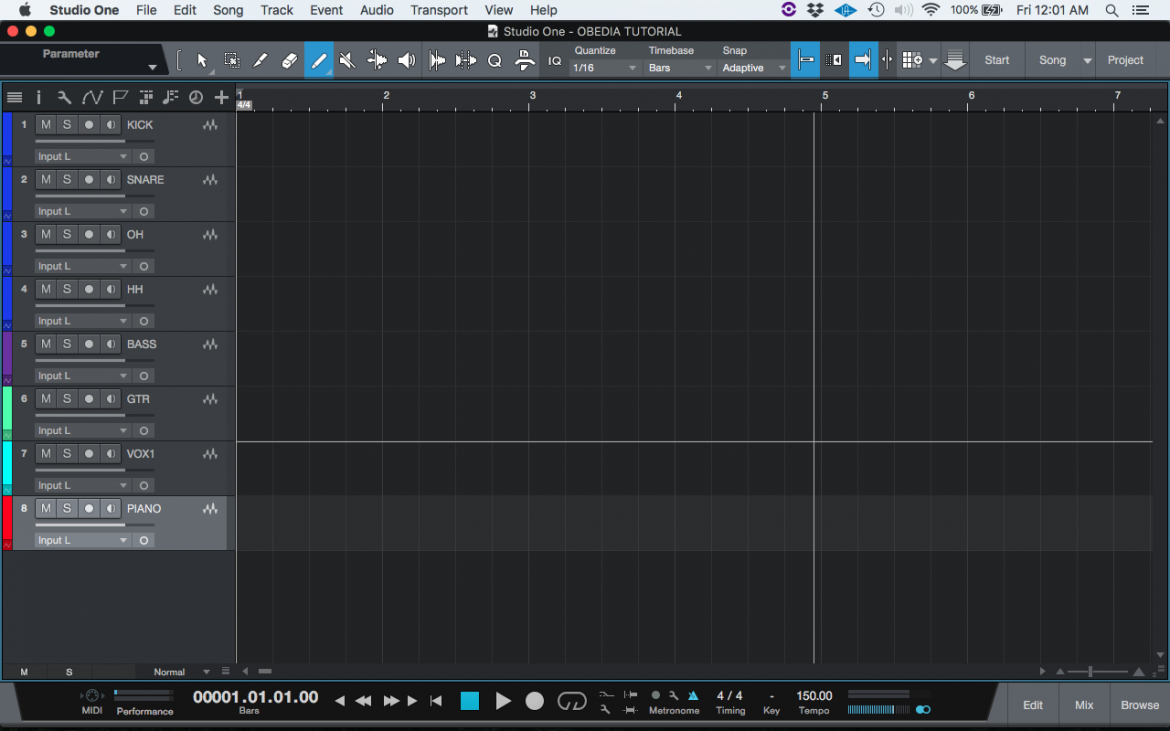Show automation with the curve icon

tap(92, 97)
